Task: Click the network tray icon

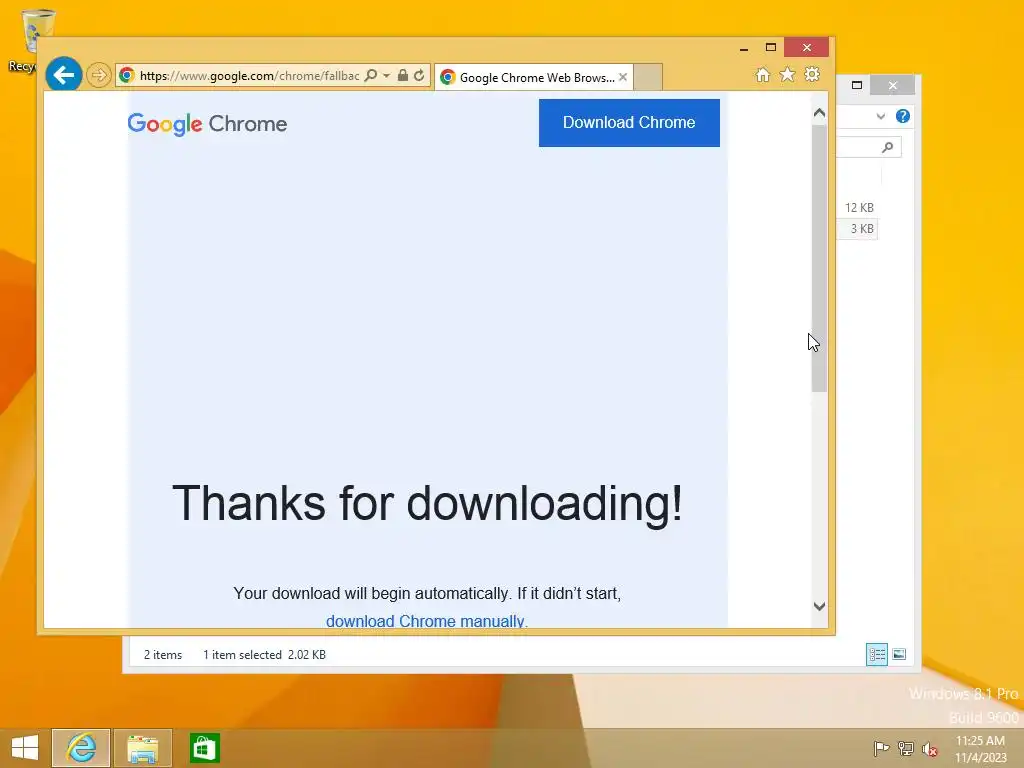Action: click(905, 749)
